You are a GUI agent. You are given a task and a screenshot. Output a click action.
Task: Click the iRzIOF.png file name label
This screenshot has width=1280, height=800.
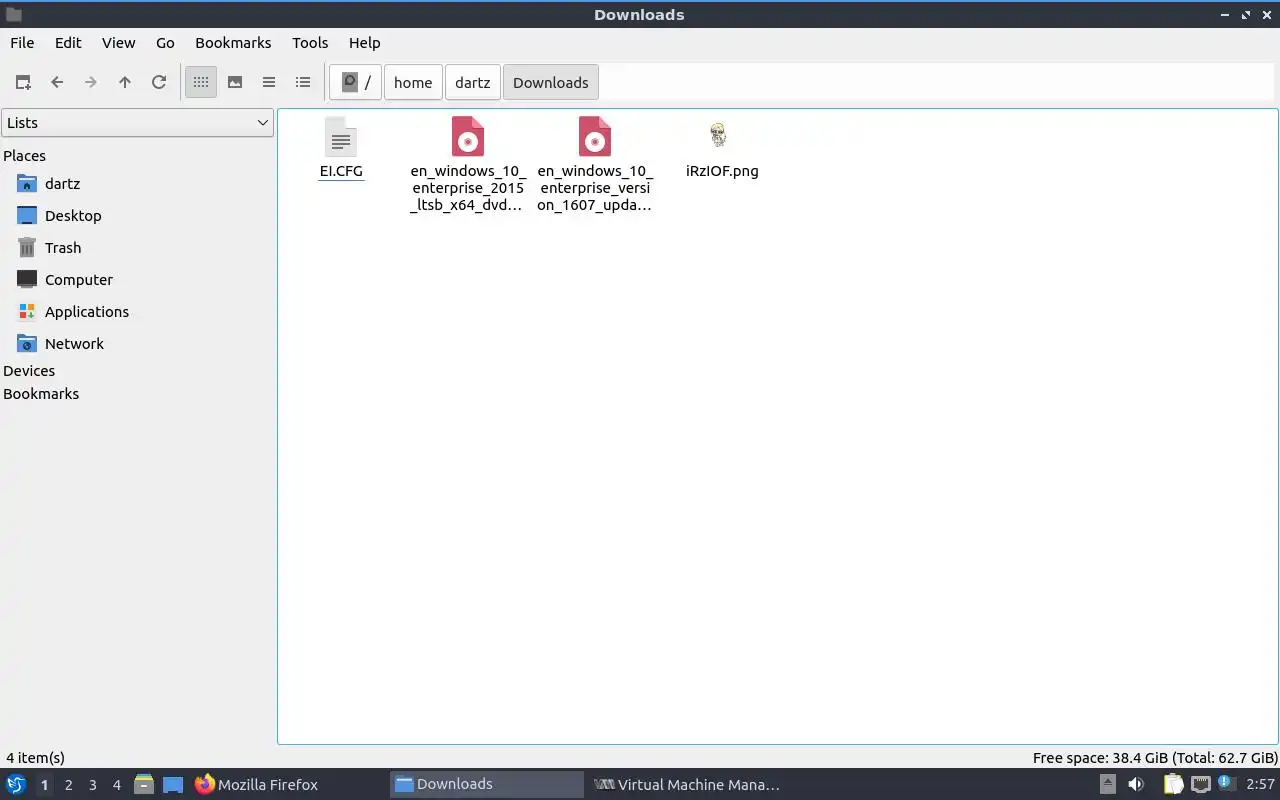722,171
